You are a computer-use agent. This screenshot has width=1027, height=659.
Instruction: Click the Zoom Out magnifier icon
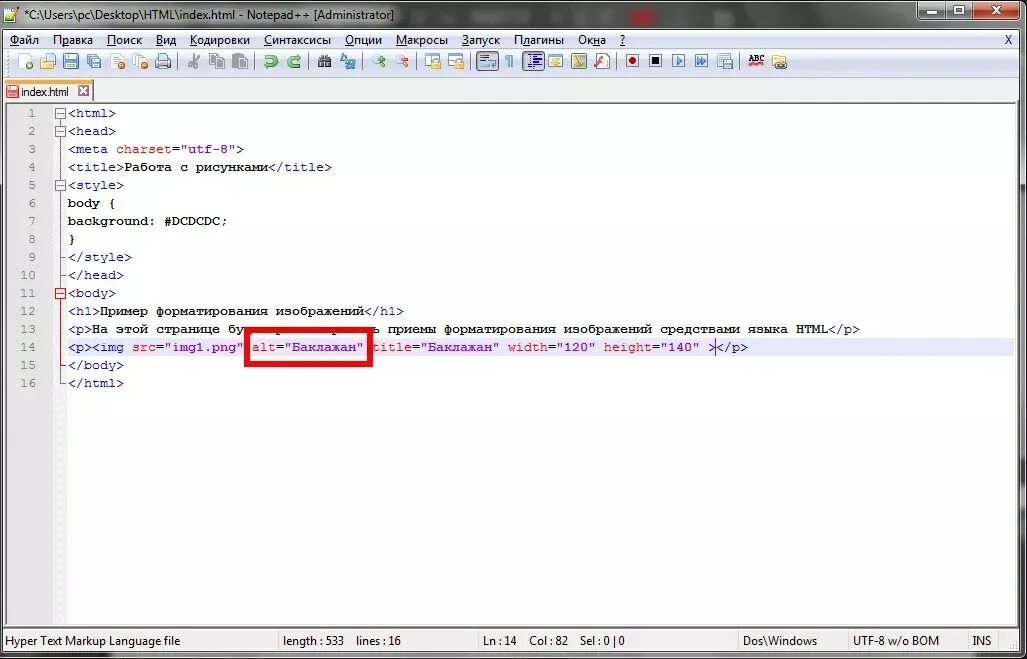tap(401, 62)
